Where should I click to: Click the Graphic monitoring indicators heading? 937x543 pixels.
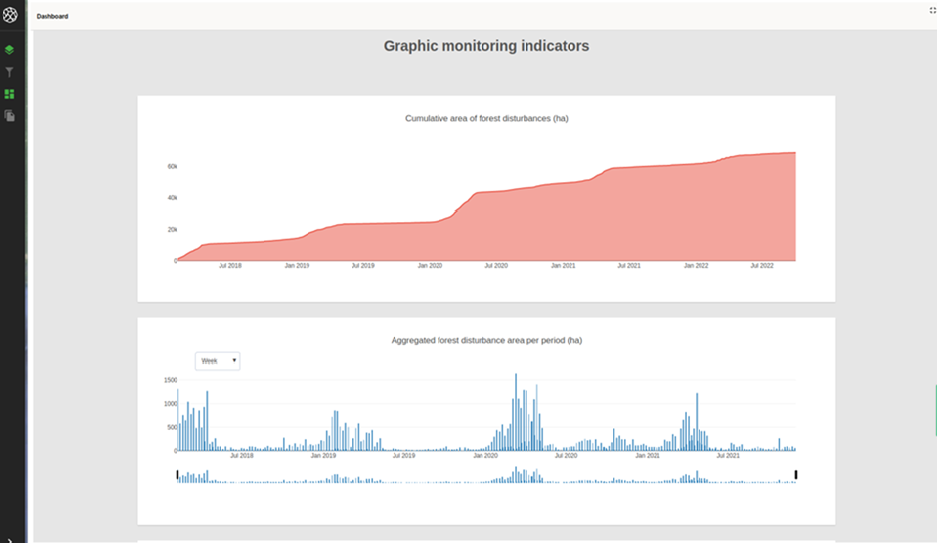pyautogui.click(x=486, y=46)
